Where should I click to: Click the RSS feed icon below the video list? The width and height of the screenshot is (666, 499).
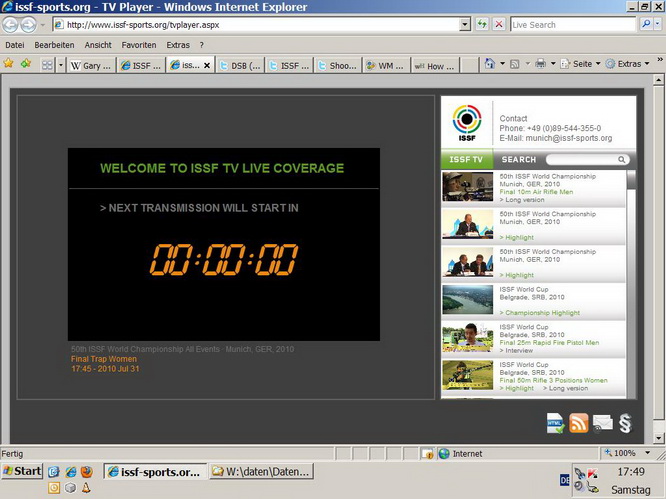579,423
